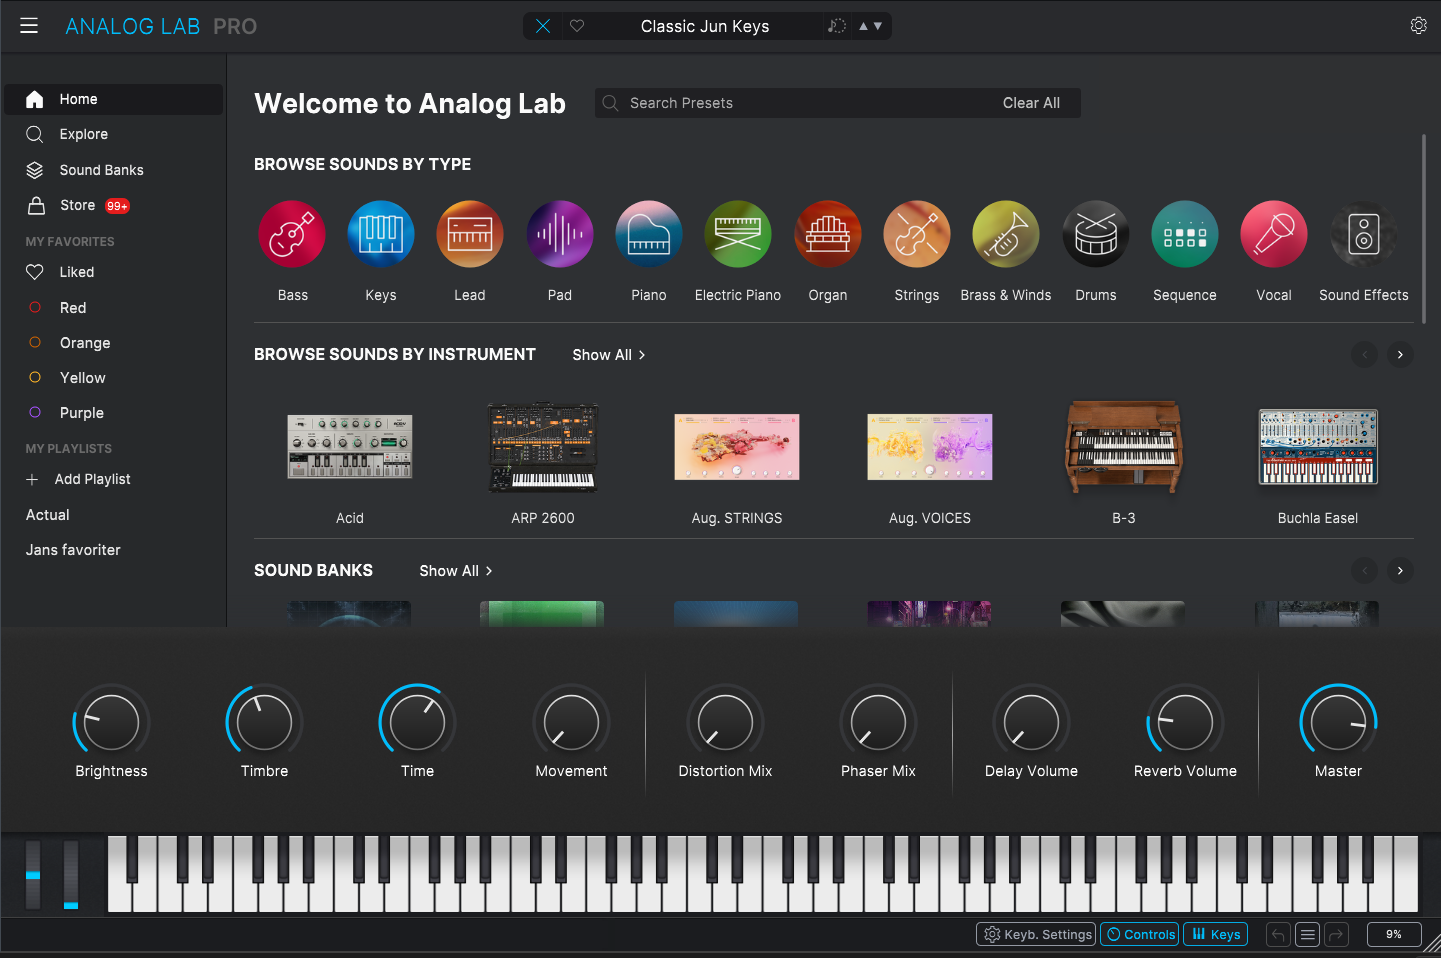Show All sound banks
The width and height of the screenshot is (1441, 958).
[455, 571]
